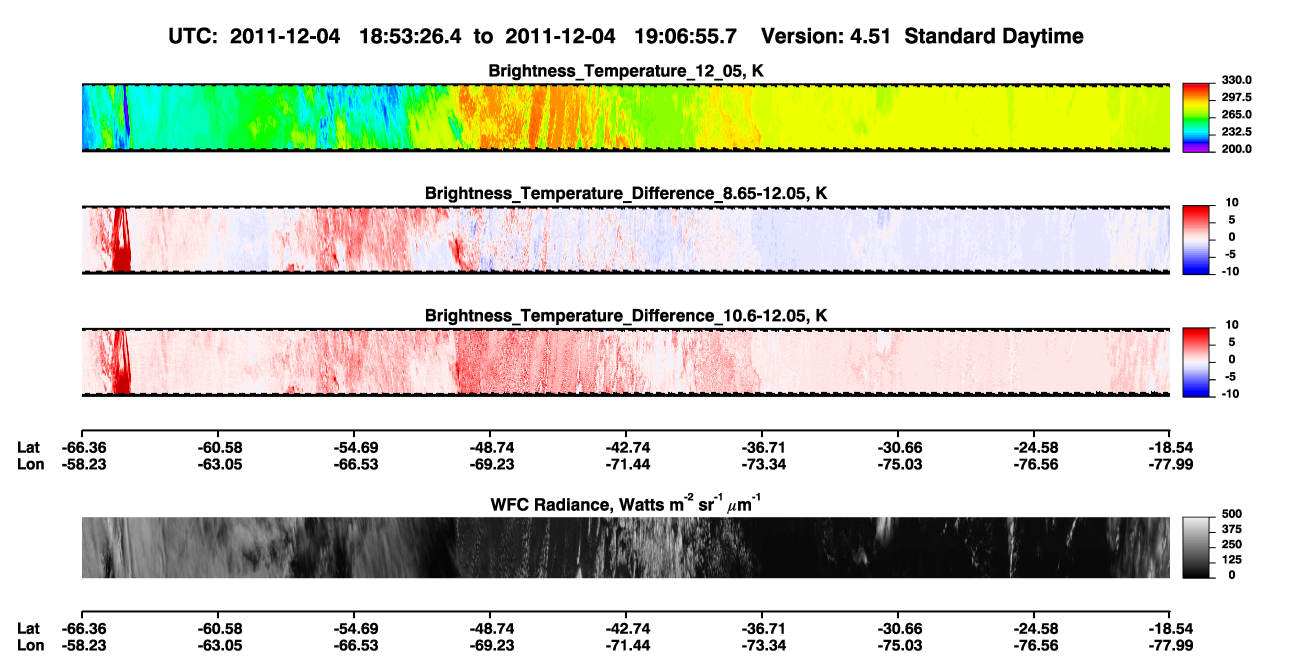Image resolution: width=1300 pixels, height=667 pixels.
Task: Click latitude -24.58 on the bottom axis
Action: pyautogui.click(x=1034, y=628)
